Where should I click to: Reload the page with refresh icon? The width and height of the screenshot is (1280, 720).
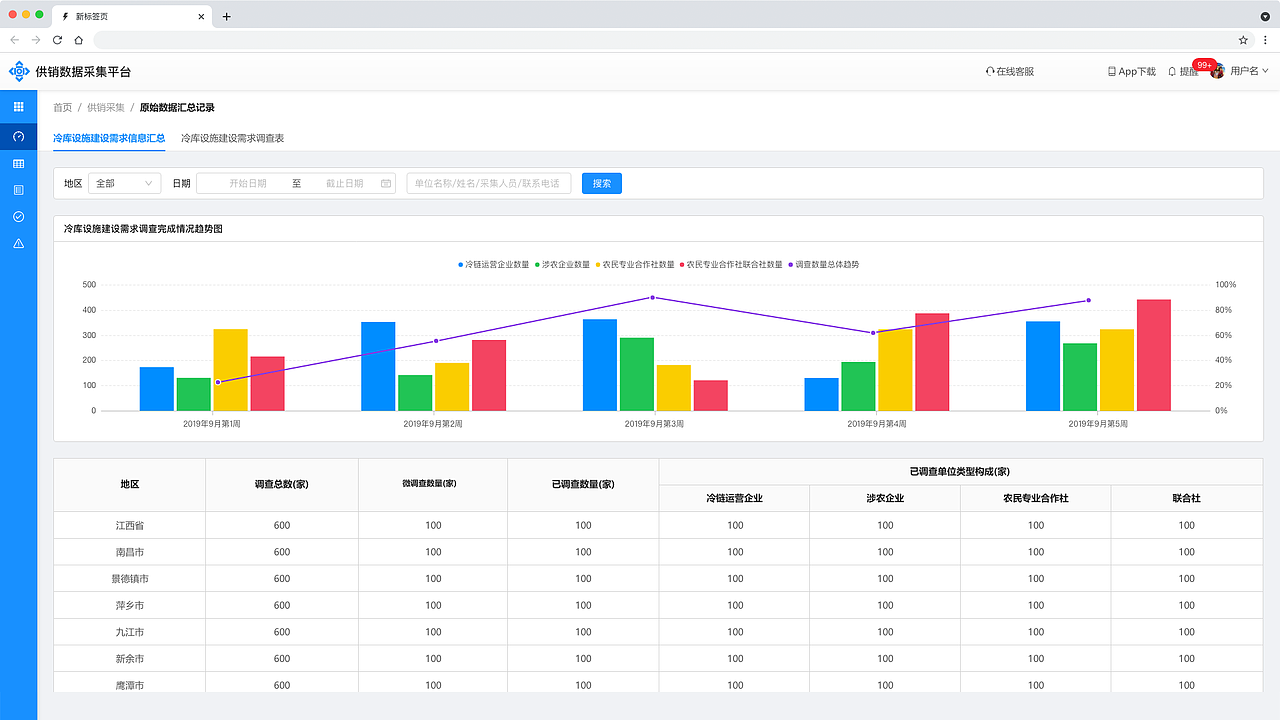pos(57,40)
